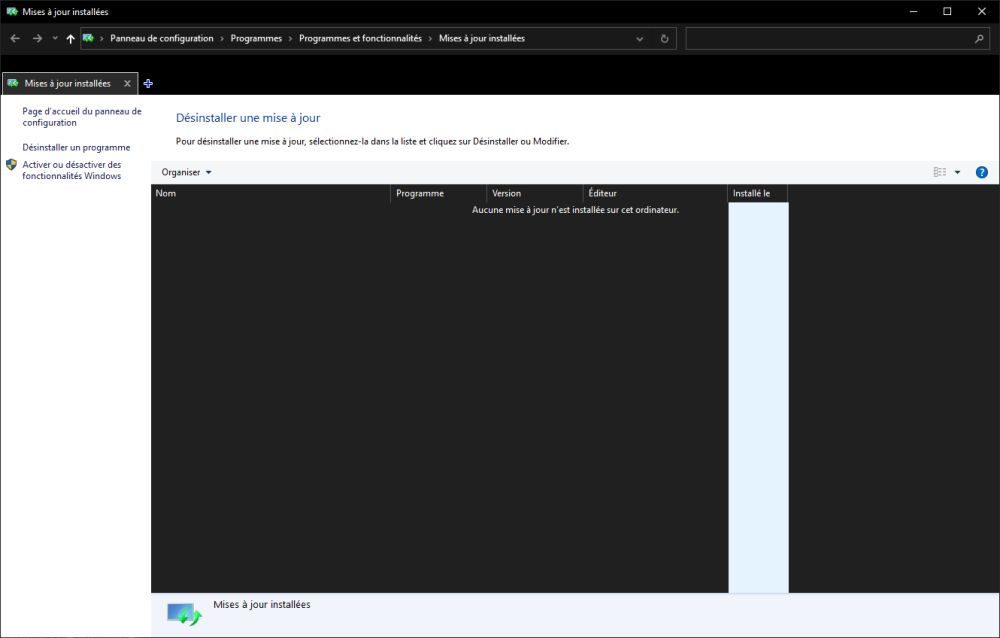Add a new tab with plus icon
Image resolution: width=1000 pixels, height=638 pixels.
point(148,84)
